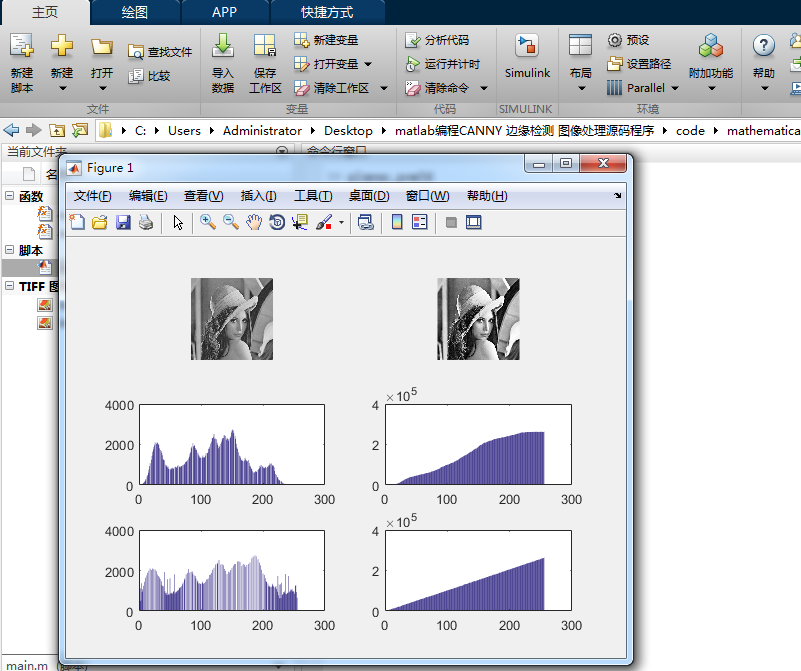801x671 pixels.
Task: Toggle the Zoom In magnifier tool
Action: [207, 222]
